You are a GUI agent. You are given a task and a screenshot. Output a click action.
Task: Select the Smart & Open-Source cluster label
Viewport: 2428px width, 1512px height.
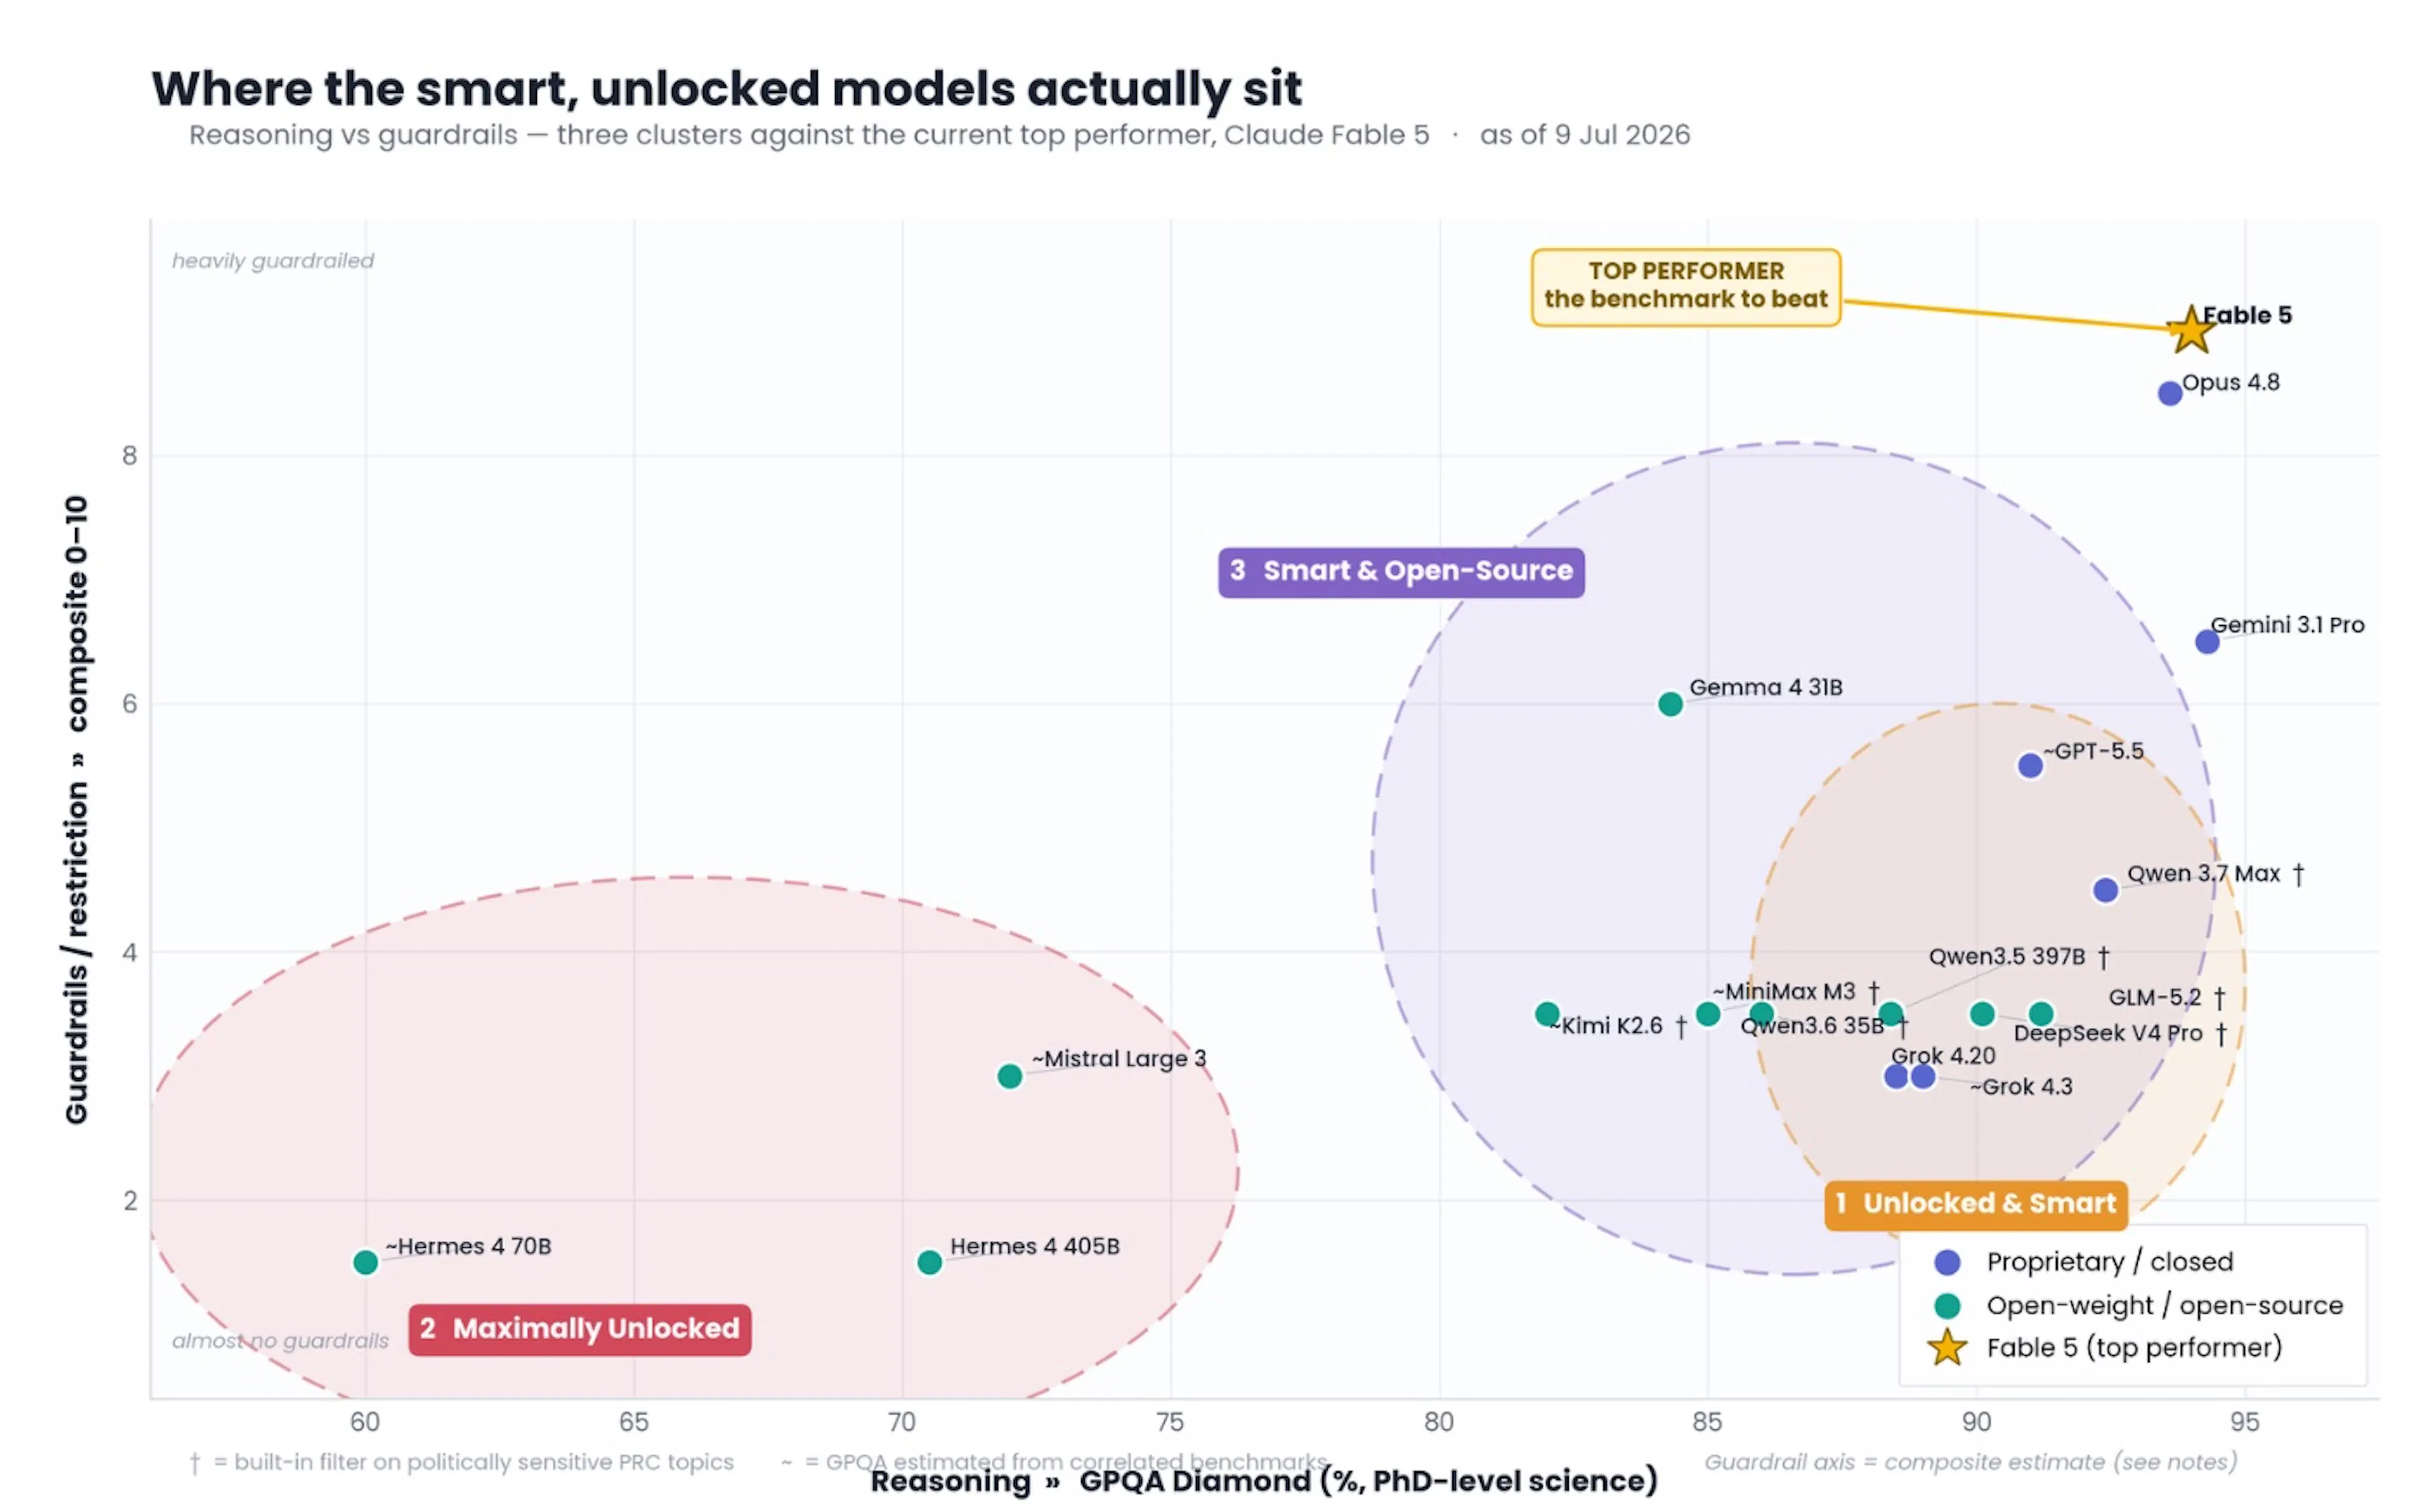[x=1401, y=572]
